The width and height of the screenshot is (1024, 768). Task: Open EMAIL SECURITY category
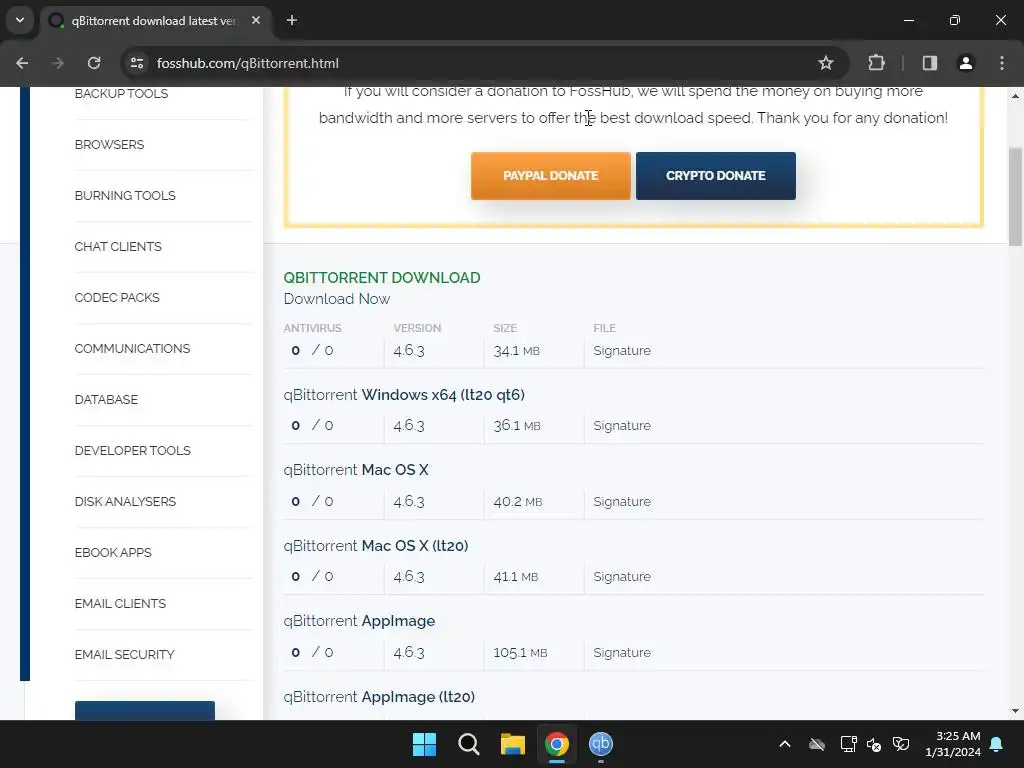click(125, 654)
